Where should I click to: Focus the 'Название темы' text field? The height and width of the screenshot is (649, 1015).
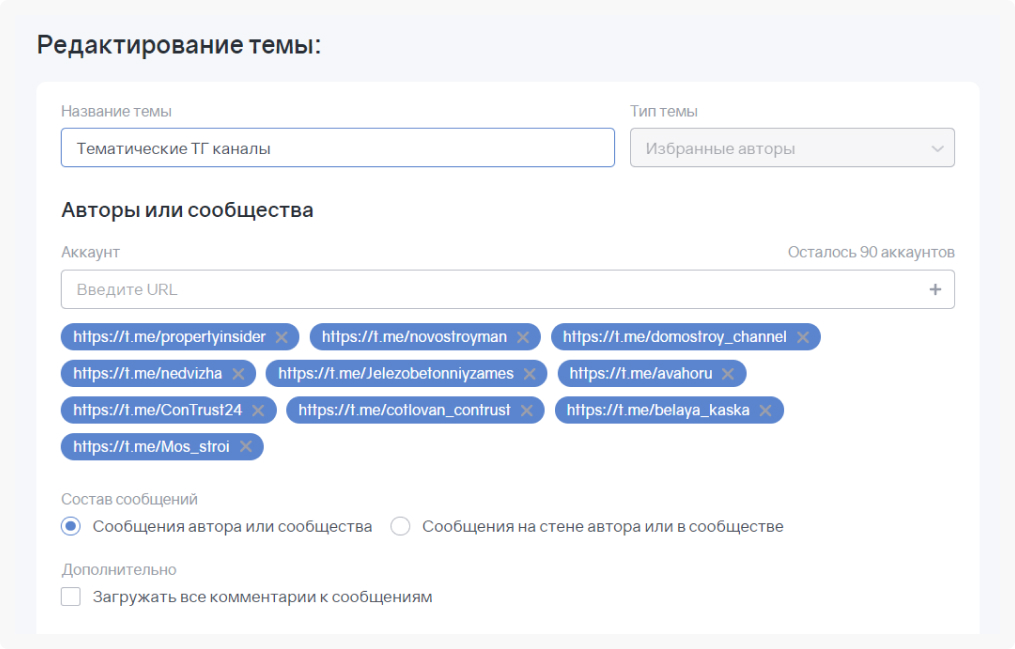tap(337, 148)
